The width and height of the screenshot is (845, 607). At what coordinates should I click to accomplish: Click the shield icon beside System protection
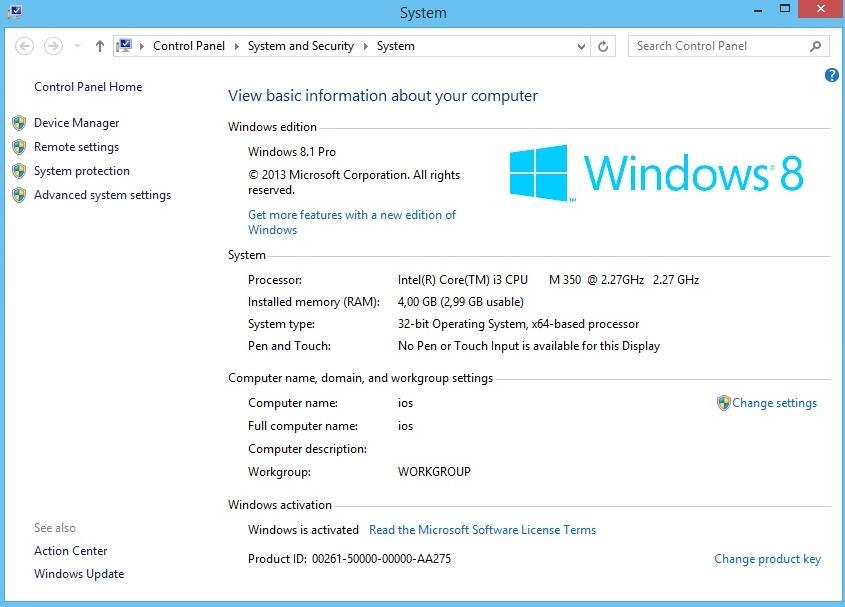tap(19, 171)
